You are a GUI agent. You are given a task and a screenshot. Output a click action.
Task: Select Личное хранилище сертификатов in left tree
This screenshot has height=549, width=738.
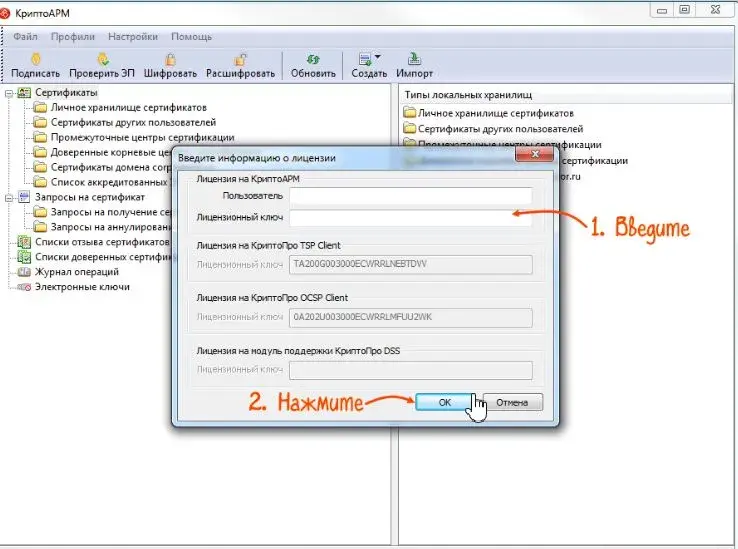pyautogui.click(x=128, y=107)
